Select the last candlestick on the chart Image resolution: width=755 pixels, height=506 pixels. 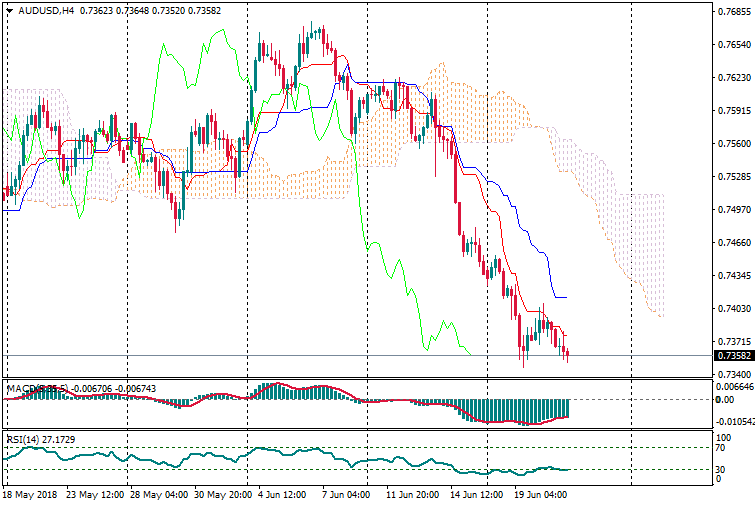(567, 353)
